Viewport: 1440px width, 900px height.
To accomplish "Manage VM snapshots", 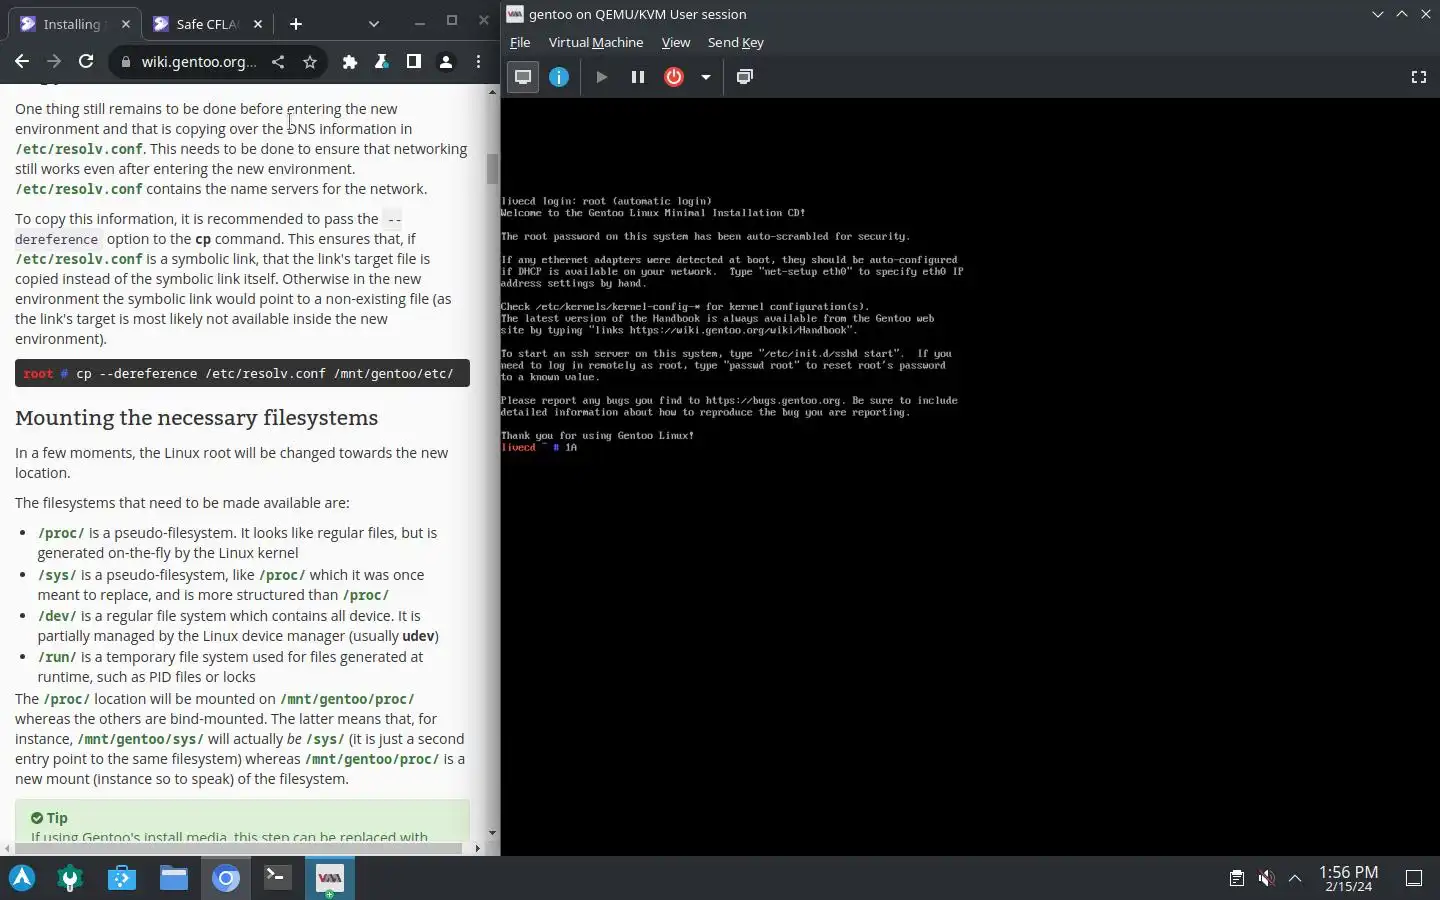I will pos(744,77).
